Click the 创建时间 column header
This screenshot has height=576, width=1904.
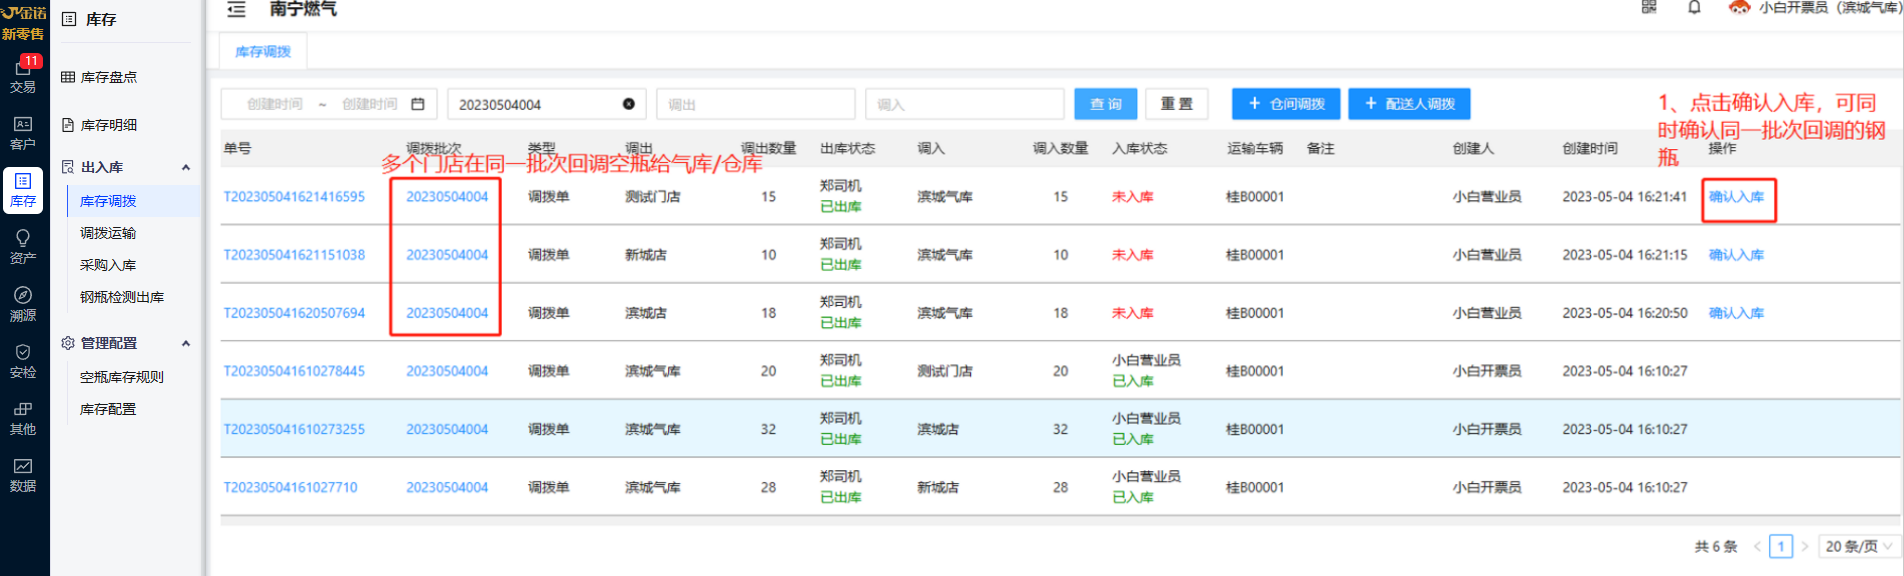point(1590,148)
